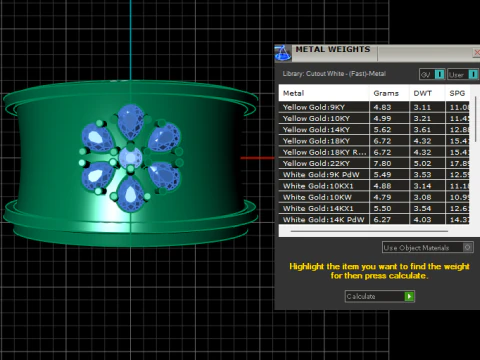Viewport: 480px width, 360px height.
Task: Click the vertical scrollbar of metals list
Action: tap(475, 120)
